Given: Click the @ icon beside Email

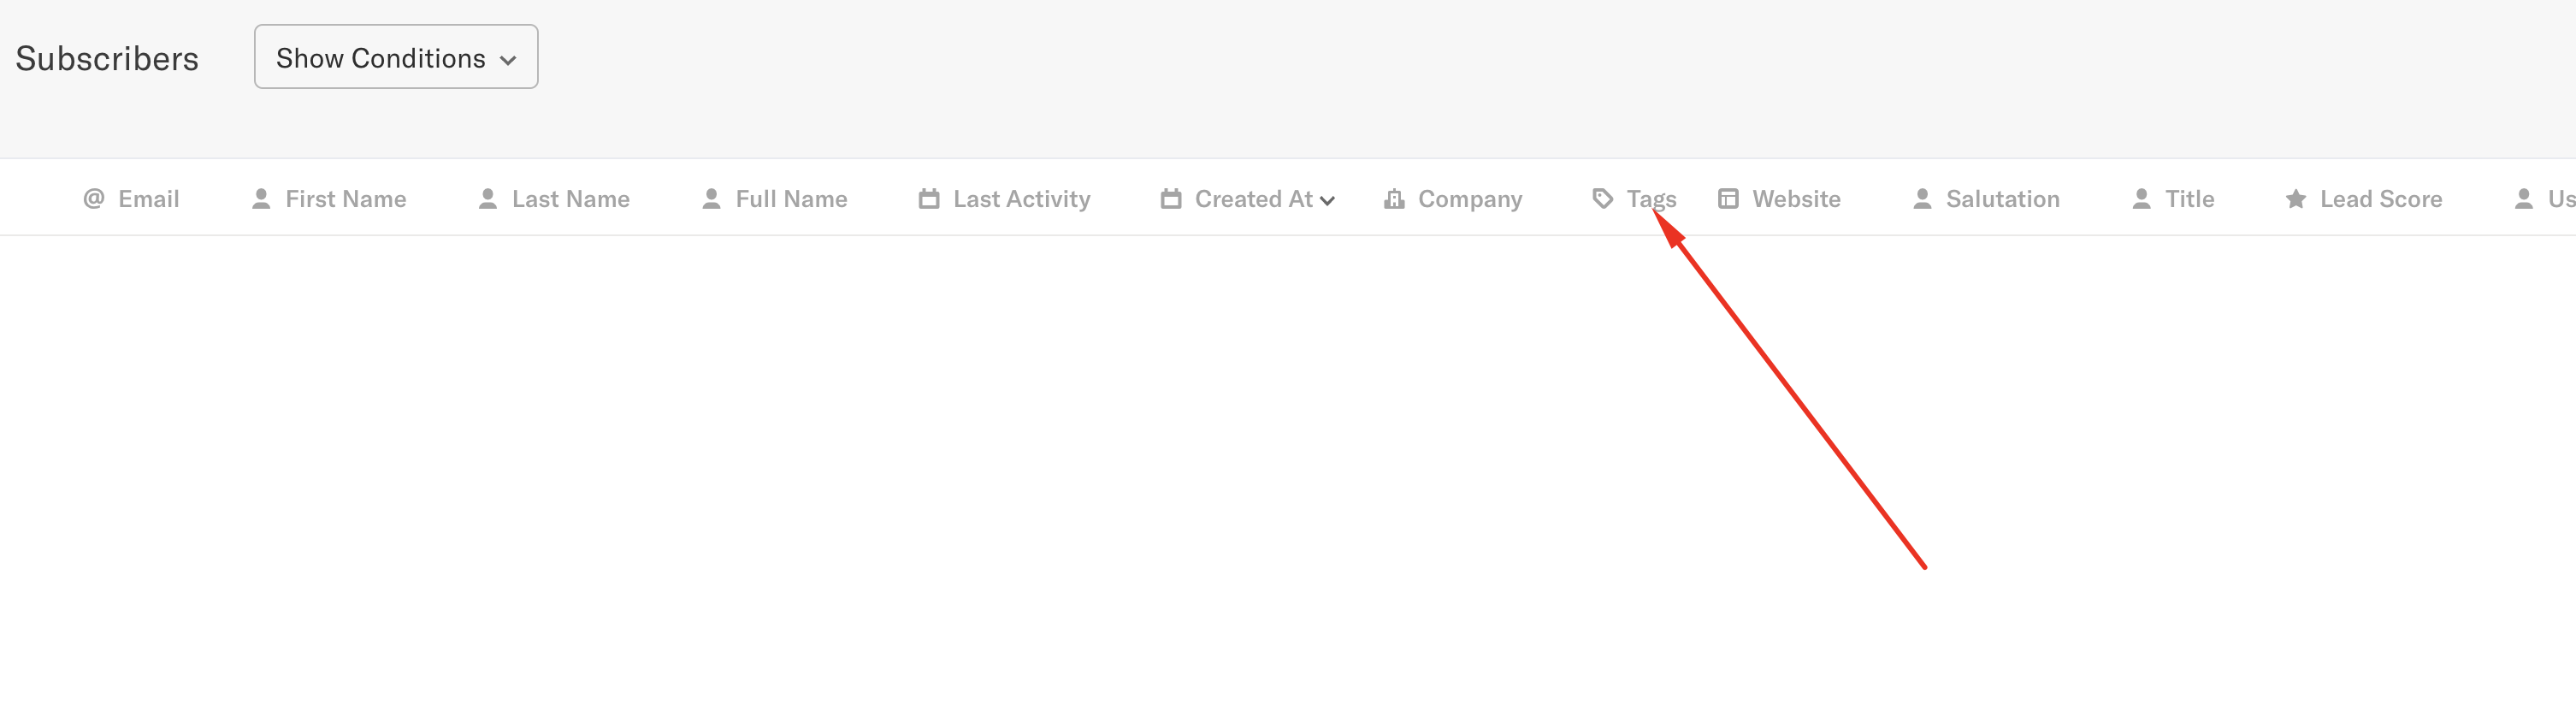Looking at the screenshot, I should [x=94, y=198].
